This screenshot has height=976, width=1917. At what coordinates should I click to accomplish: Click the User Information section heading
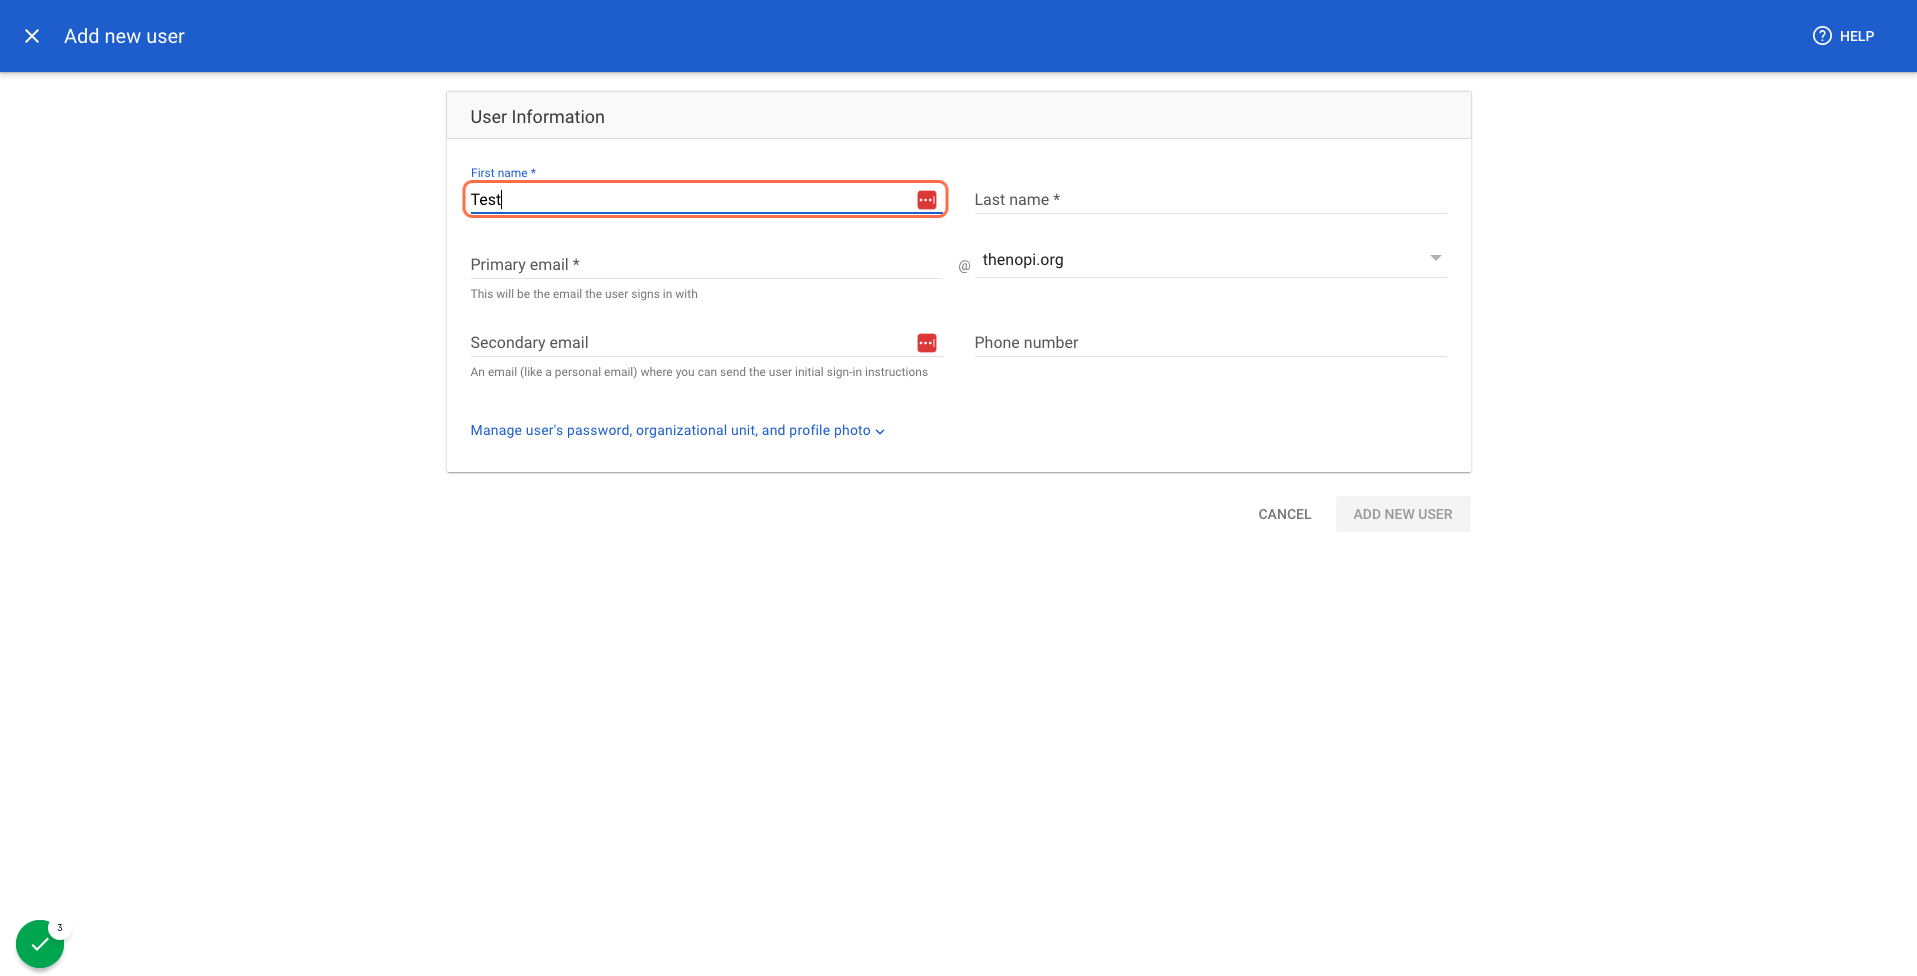(537, 117)
